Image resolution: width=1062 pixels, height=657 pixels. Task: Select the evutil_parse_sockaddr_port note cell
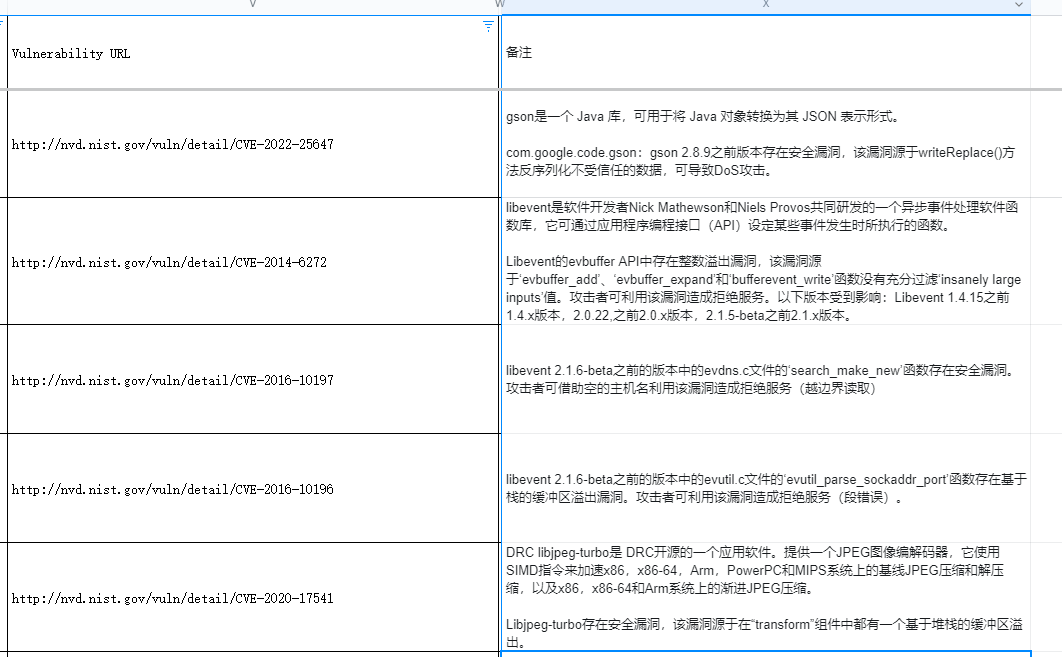[x=765, y=488]
